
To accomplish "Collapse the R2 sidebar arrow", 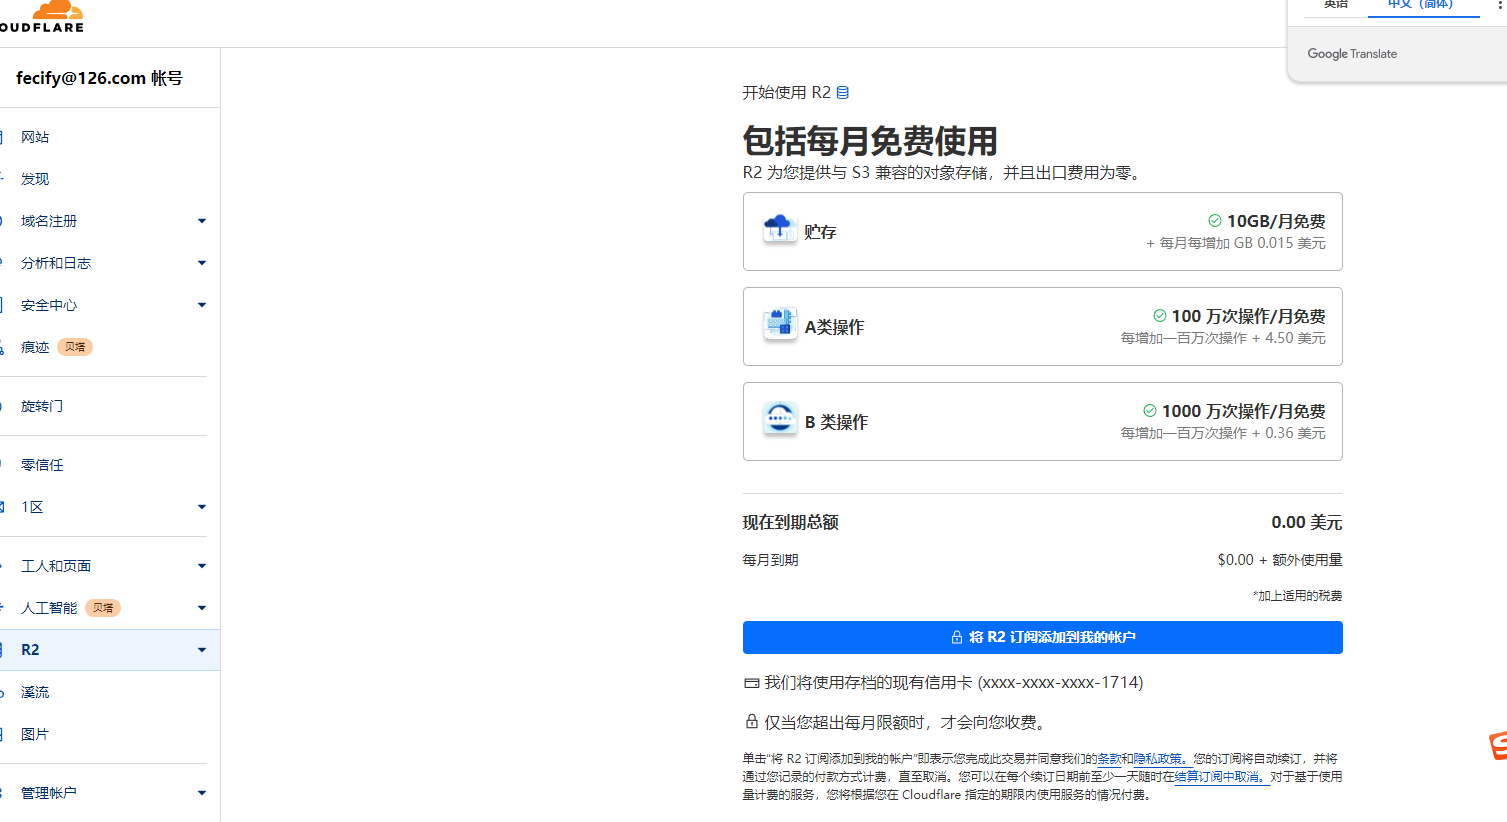I will coord(202,650).
